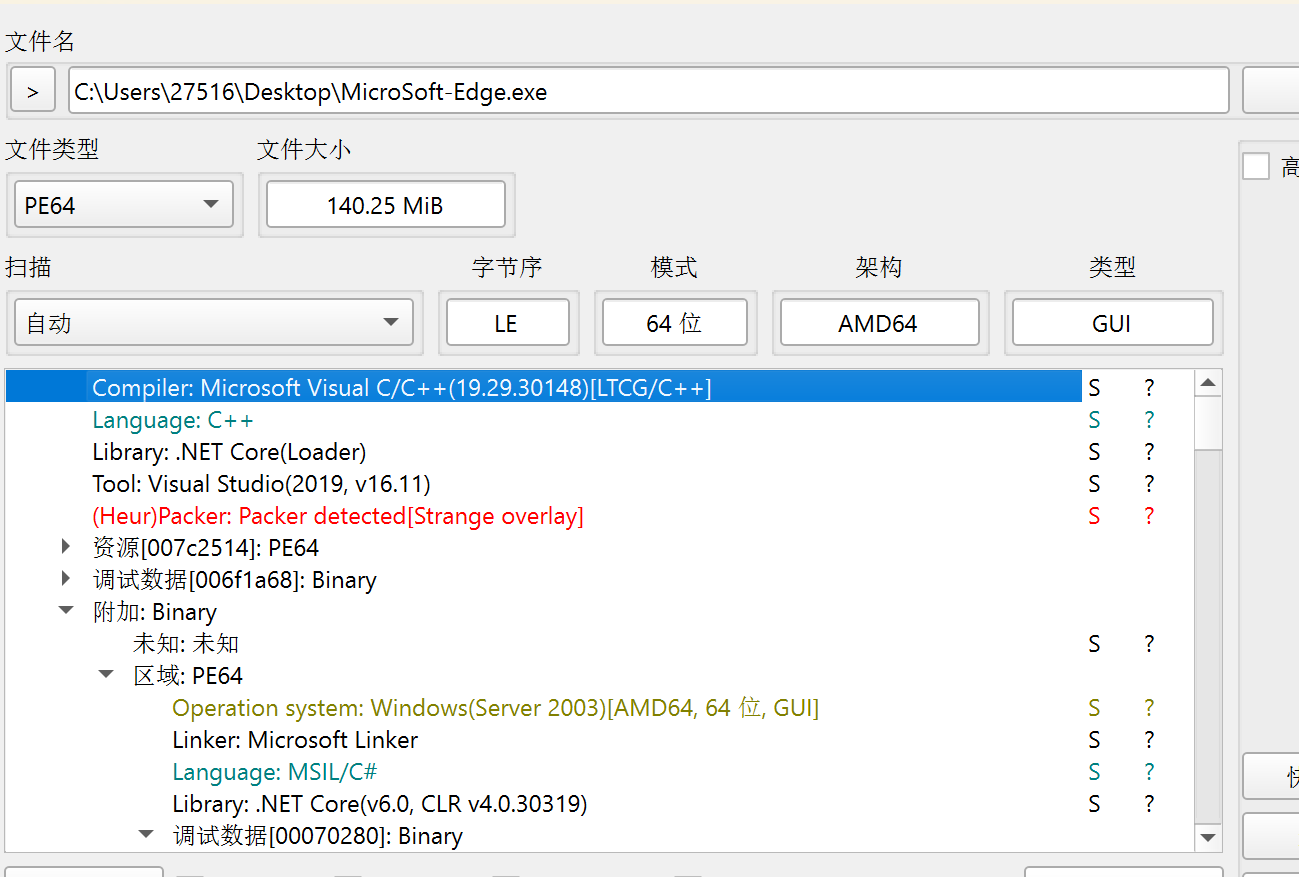Select the 资源[007c2514]: PE64 row text

tap(206, 548)
